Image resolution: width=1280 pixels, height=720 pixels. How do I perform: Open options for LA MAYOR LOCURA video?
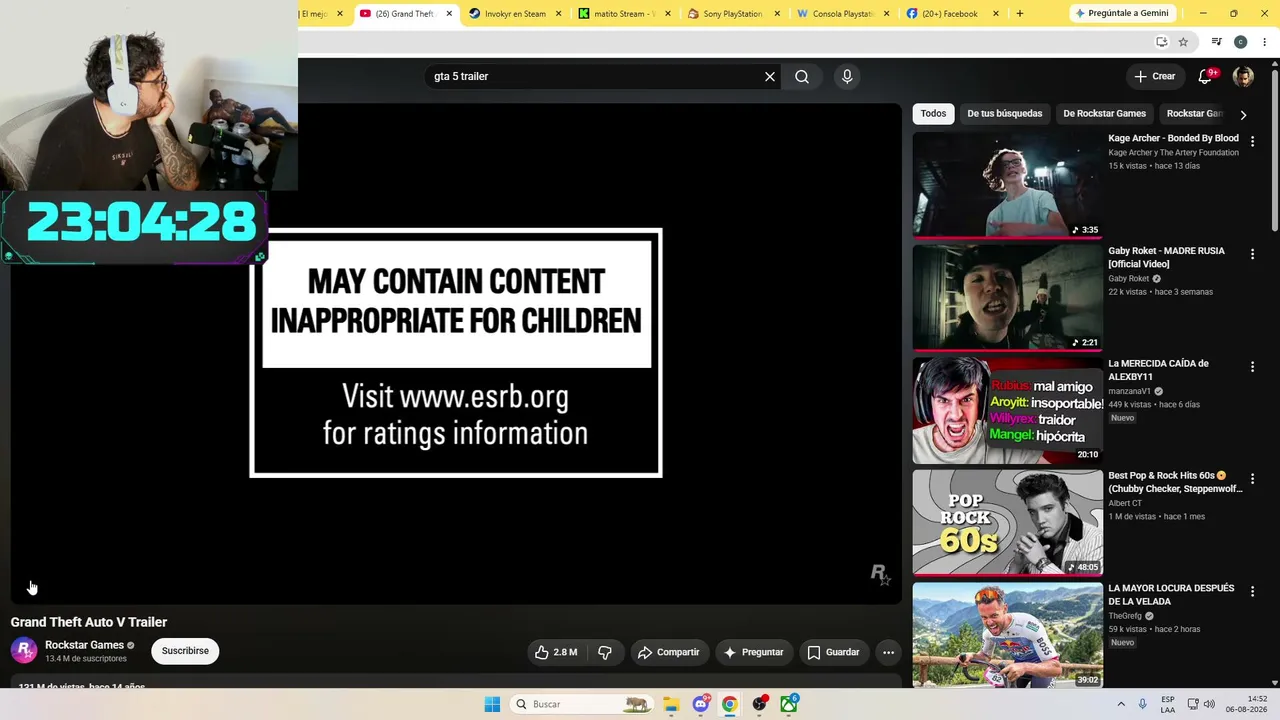(x=1252, y=592)
